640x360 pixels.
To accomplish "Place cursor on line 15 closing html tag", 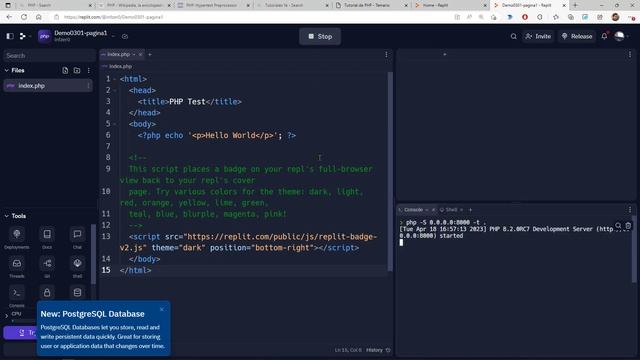I will pos(136,270).
